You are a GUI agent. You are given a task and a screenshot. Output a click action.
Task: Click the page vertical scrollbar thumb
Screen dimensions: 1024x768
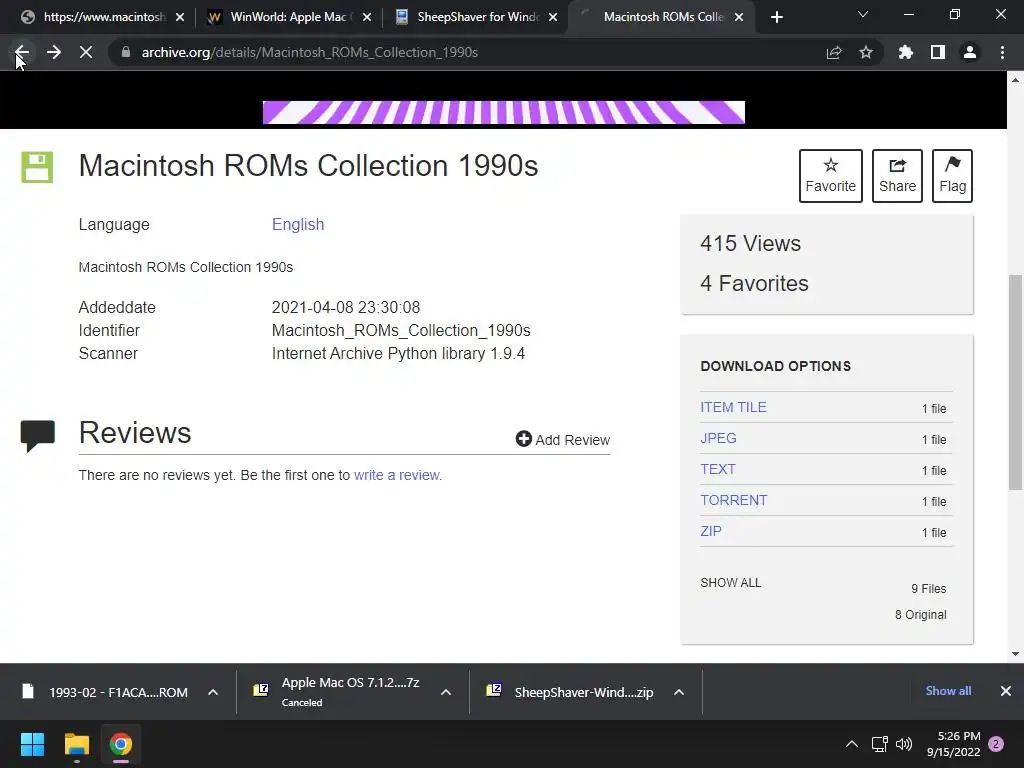pyautogui.click(x=1016, y=381)
